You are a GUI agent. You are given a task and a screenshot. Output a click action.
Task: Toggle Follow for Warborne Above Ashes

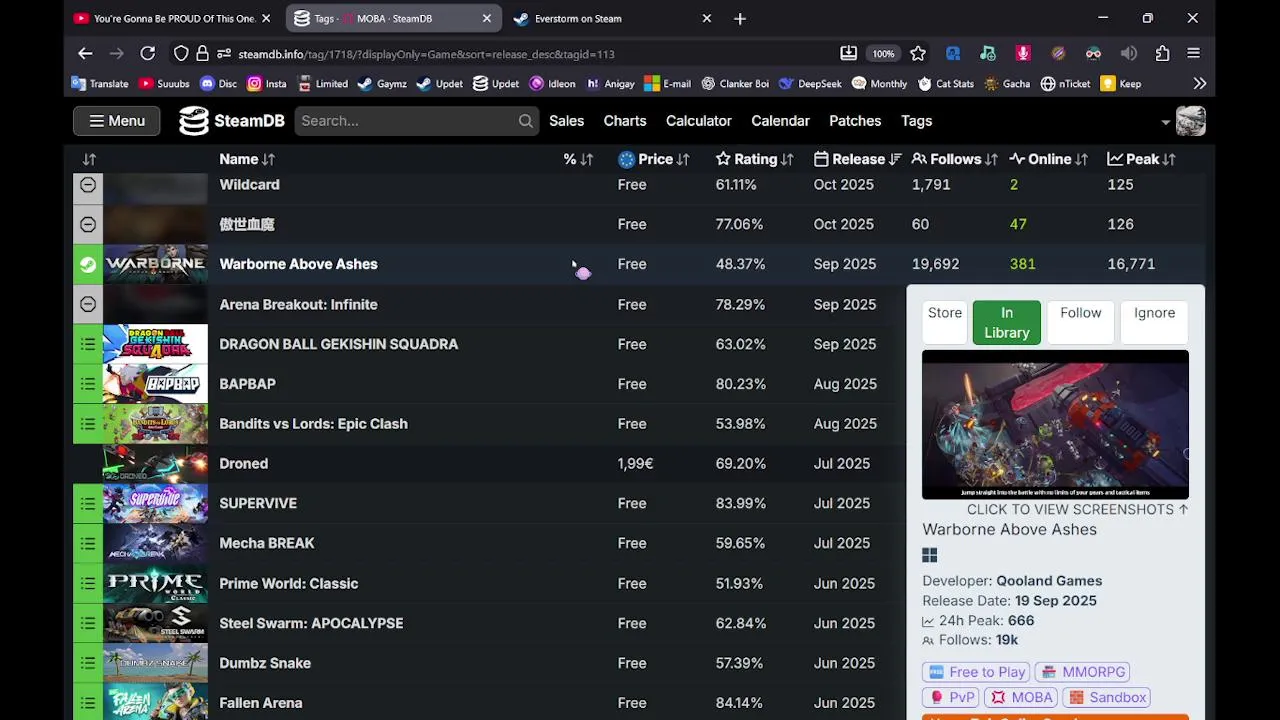point(1080,322)
